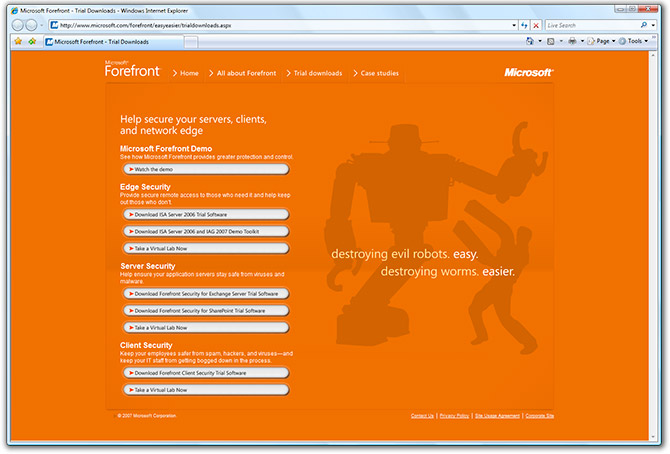Click Take a Virtual Lab Now under Client Security
This screenshot has height=454, width=670.
(x=206, y=390)
